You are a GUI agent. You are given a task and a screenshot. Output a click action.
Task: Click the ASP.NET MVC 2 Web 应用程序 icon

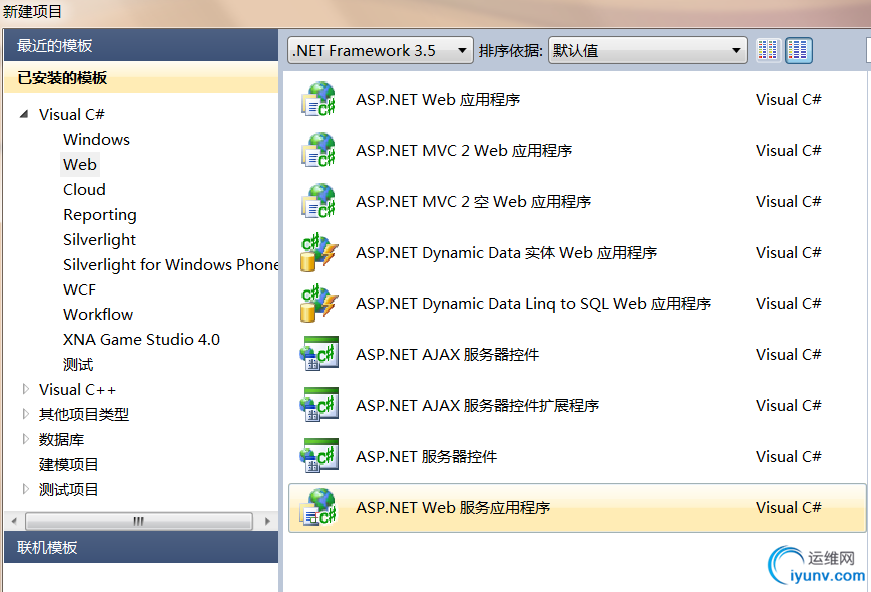319,150
